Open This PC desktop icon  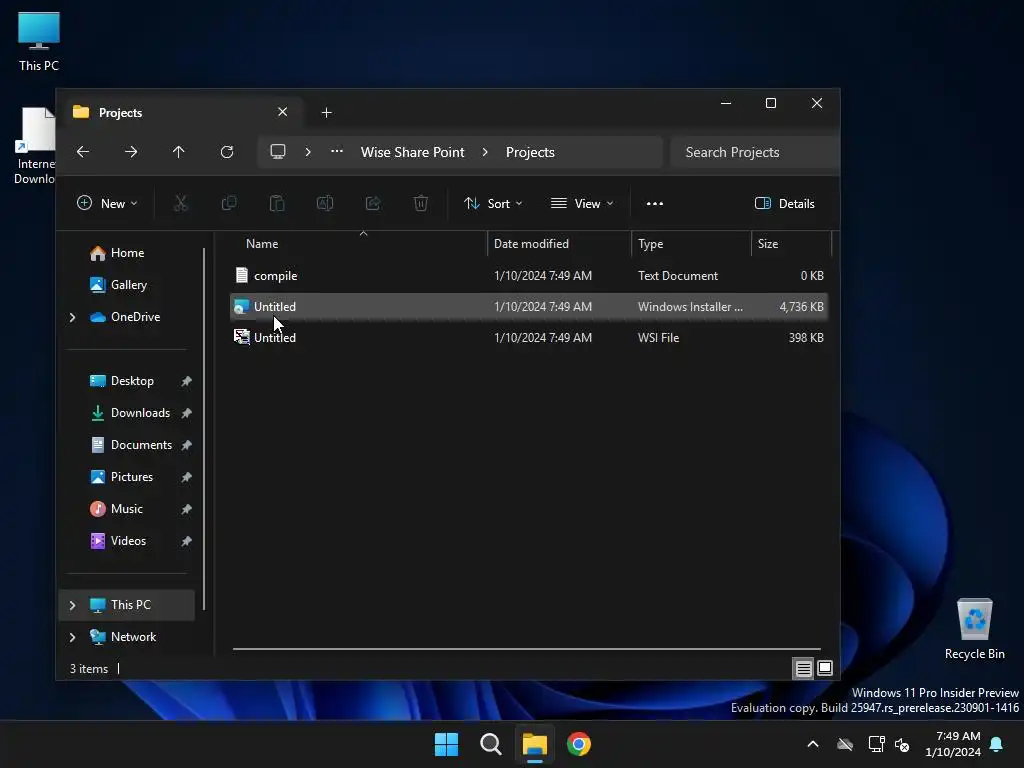39,42
